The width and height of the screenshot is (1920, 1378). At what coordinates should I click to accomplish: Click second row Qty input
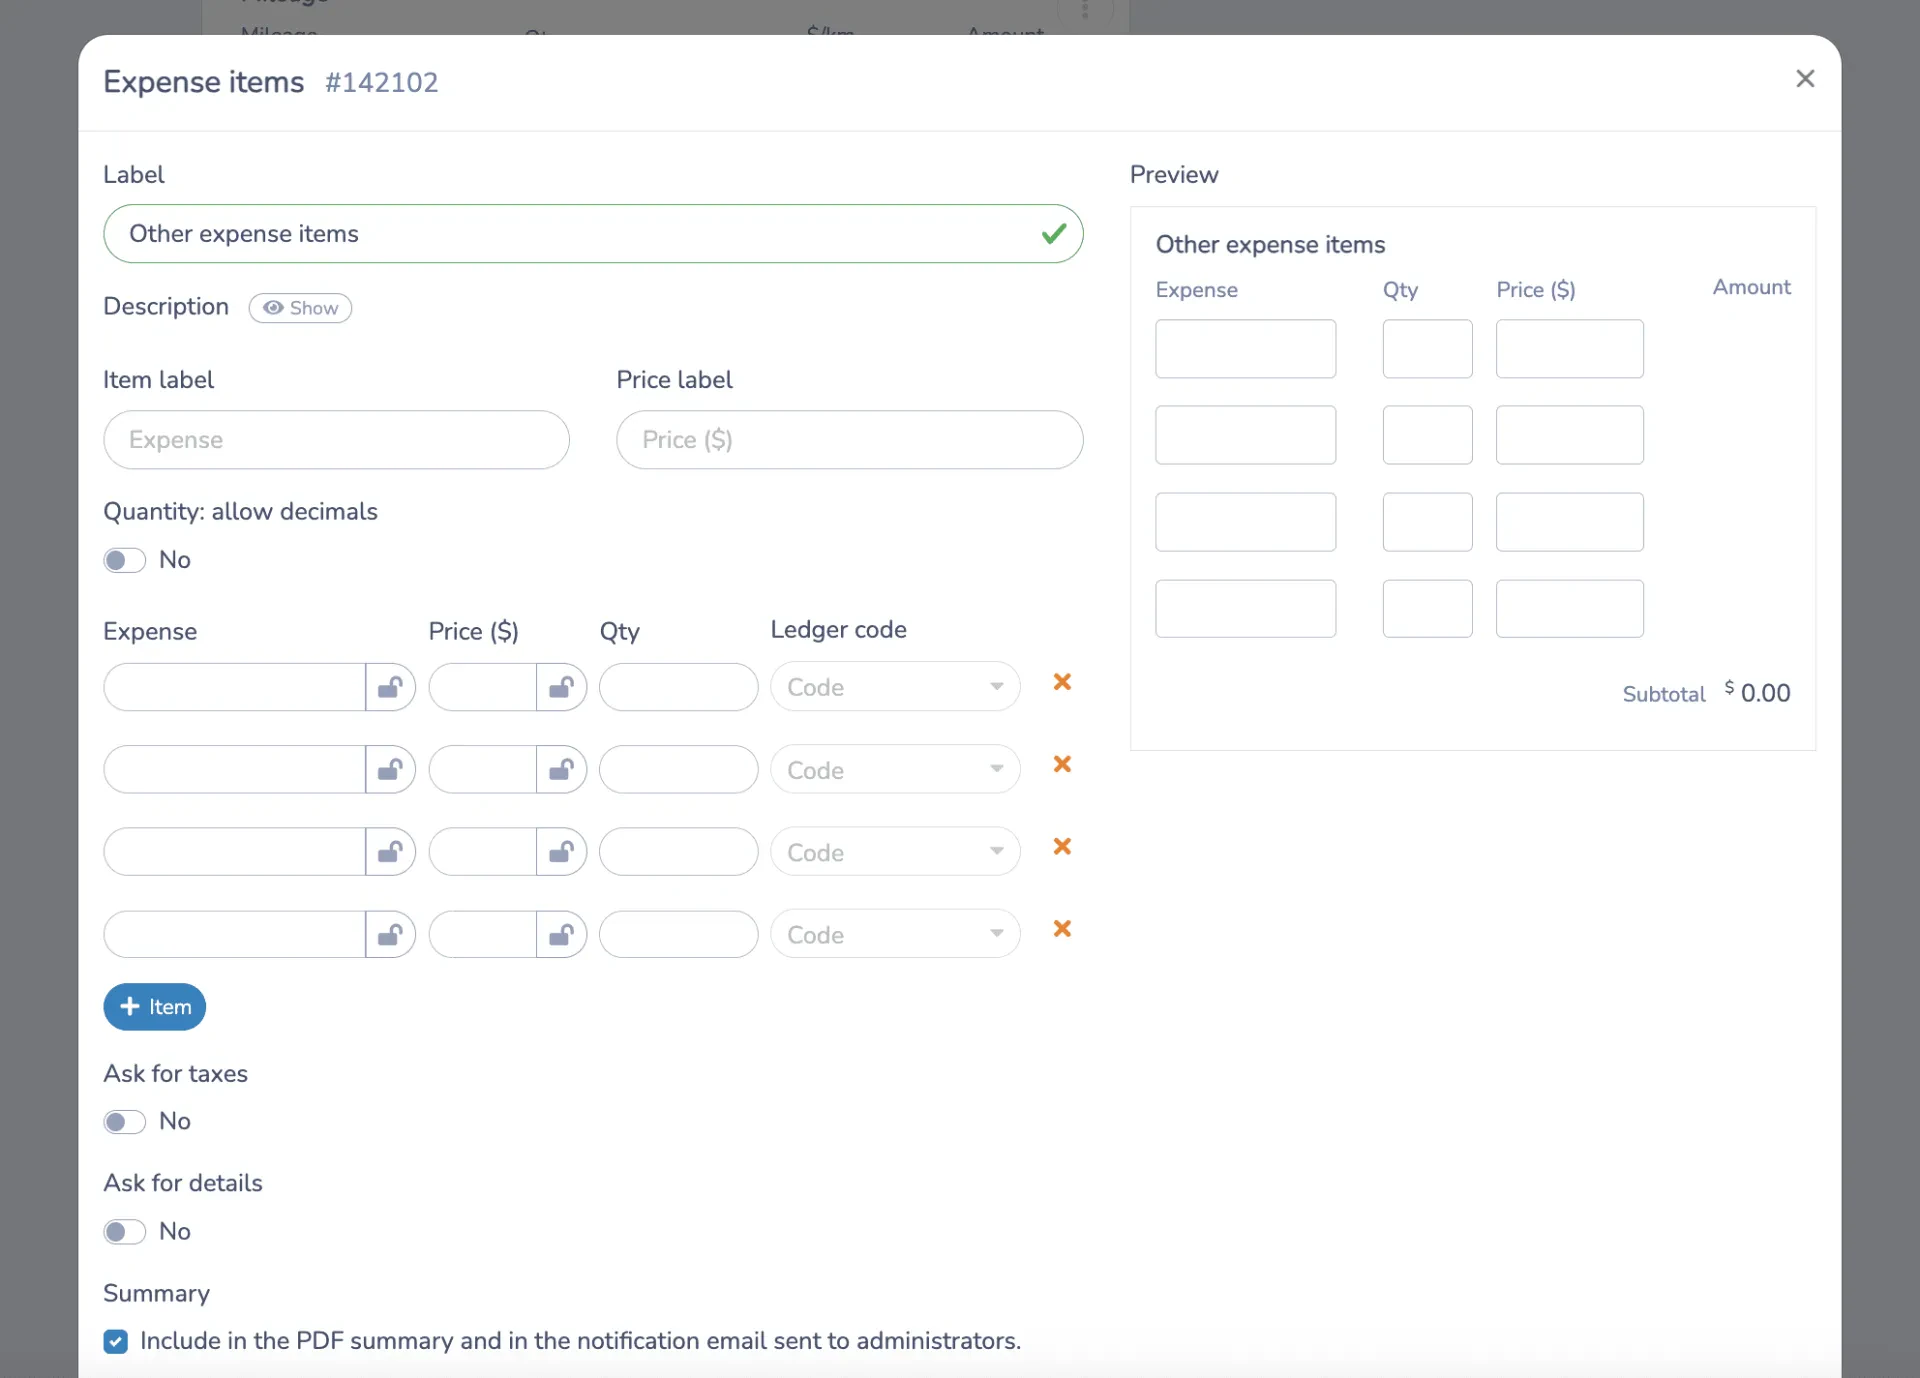click(x=679, y=769)
